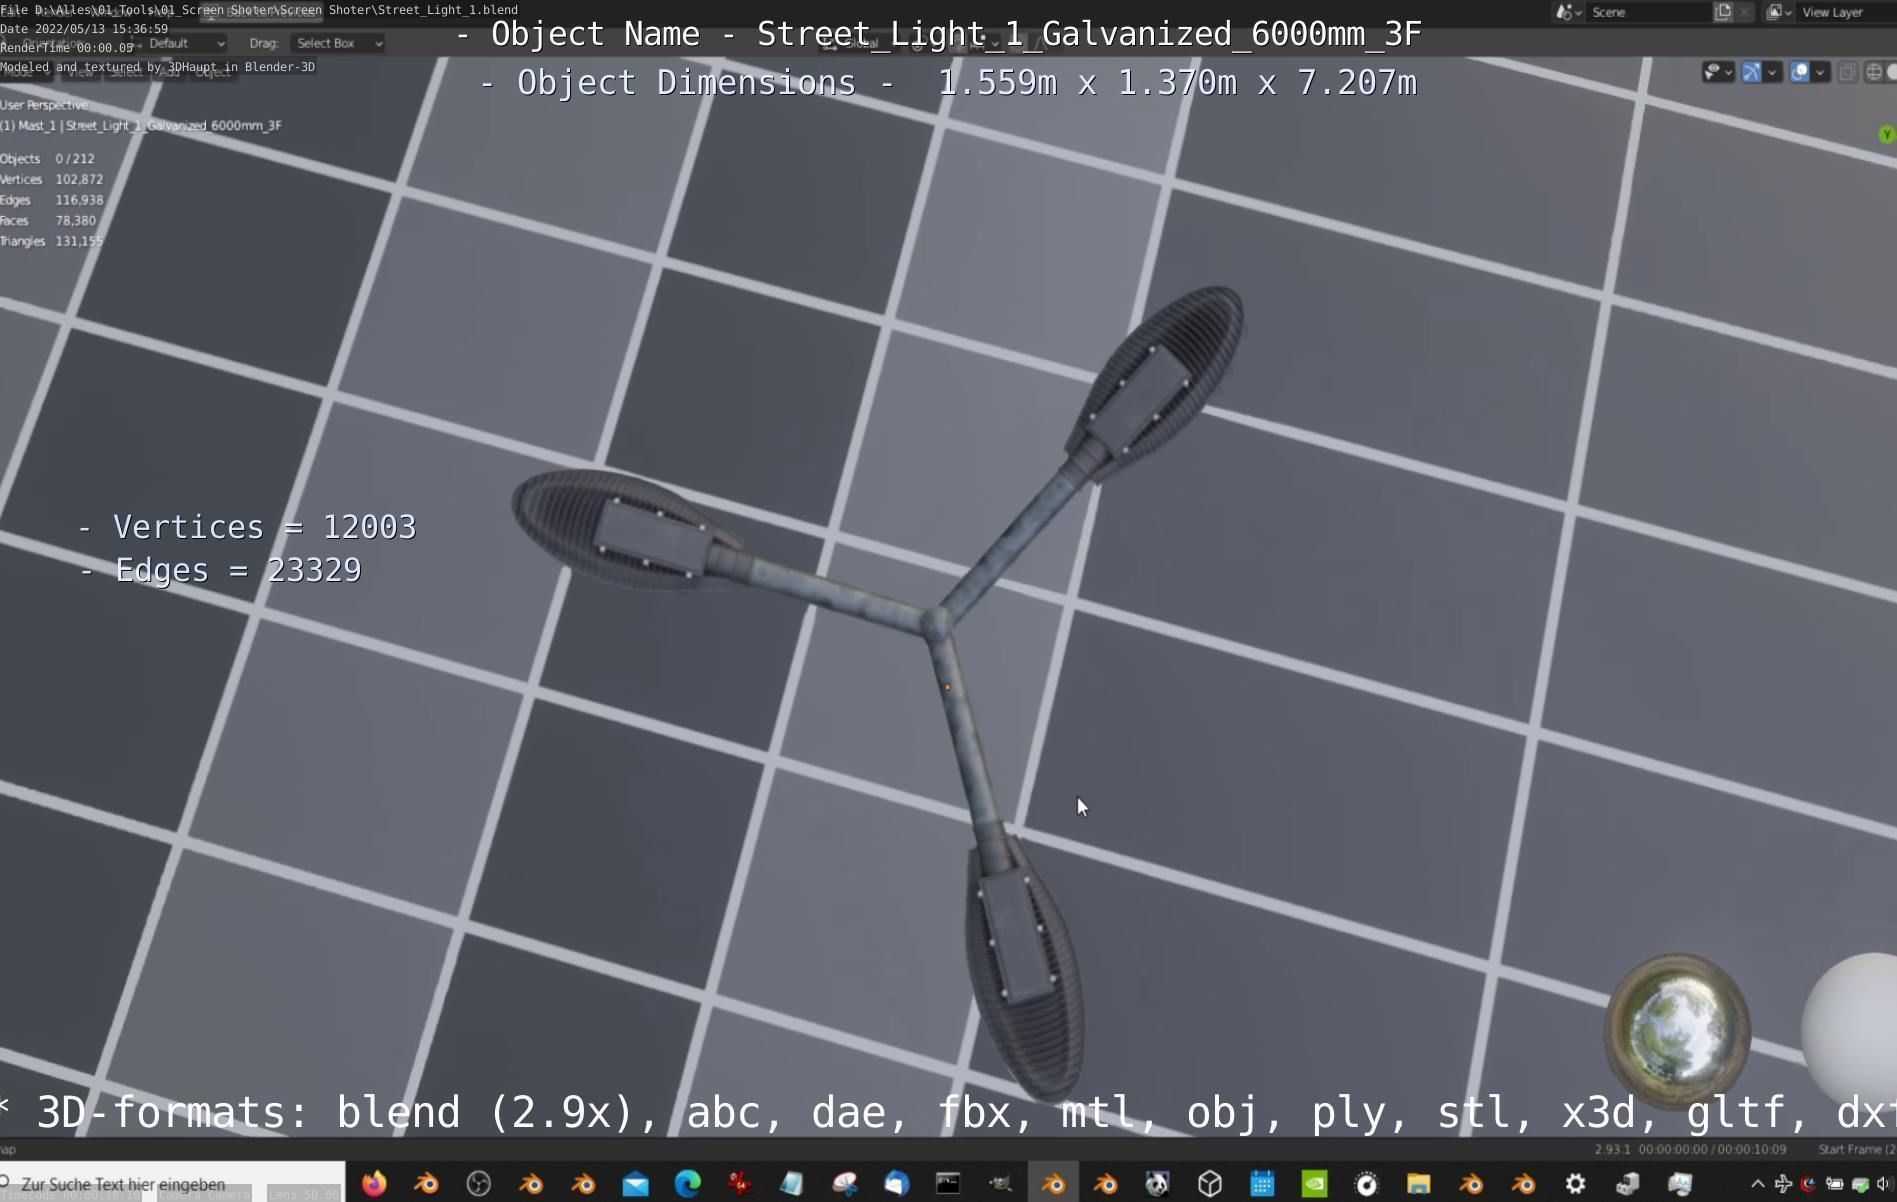Click the green Y axis gizmo
Viewport: 1897px width, 1202px height.
[x=1887, y=134]
